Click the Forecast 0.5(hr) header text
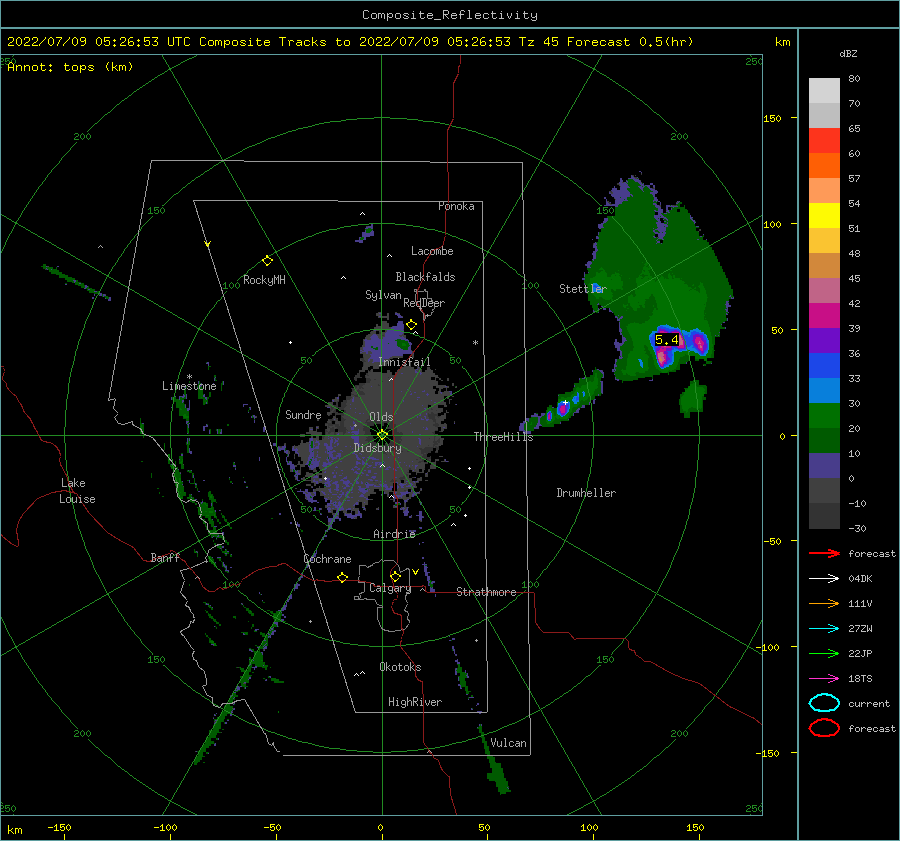 point(630,42)
